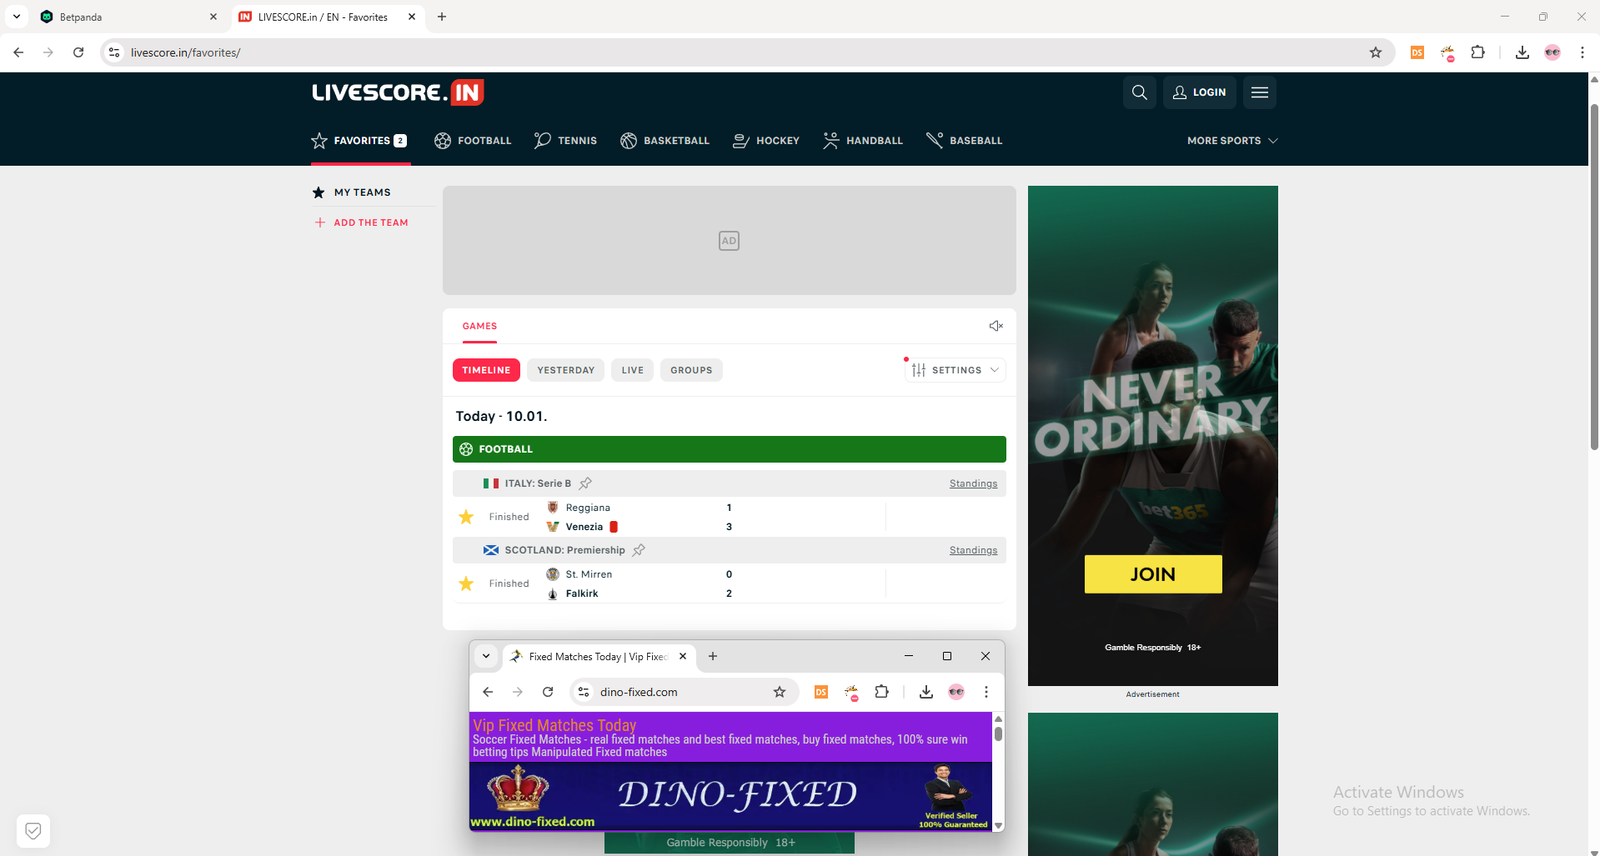Mute sound notifications speaker icon
Viewport: 1600px width, 856px height.
(995, 326)
